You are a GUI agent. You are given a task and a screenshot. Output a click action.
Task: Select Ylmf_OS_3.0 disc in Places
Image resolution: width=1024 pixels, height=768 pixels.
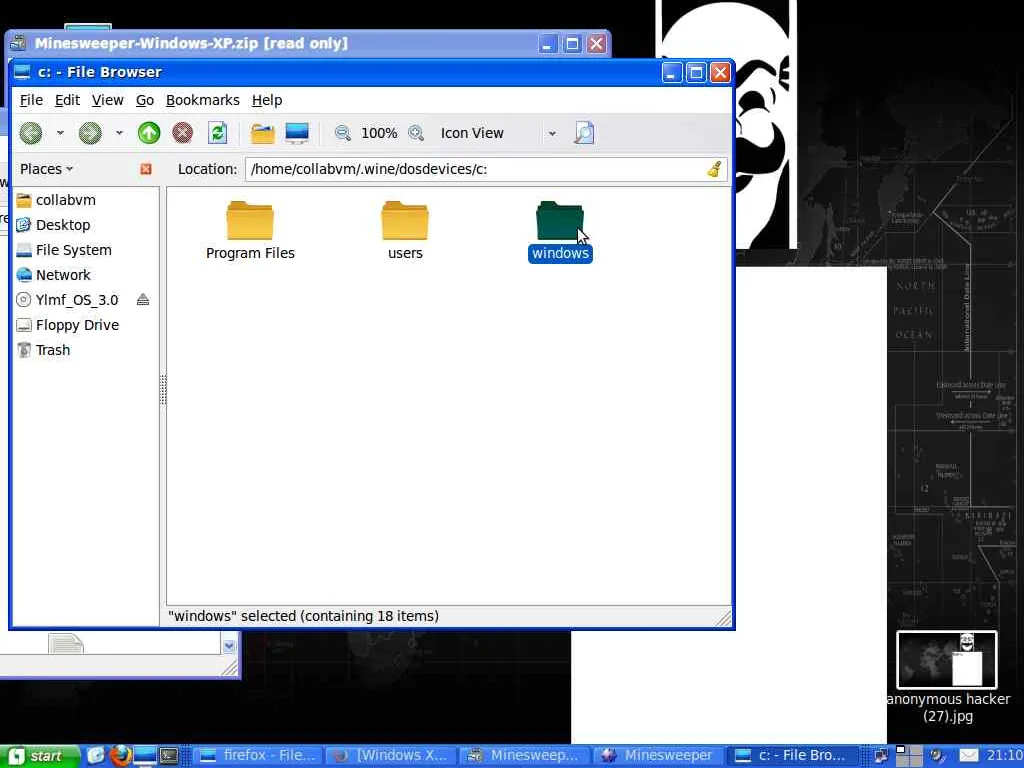[74, 300]
